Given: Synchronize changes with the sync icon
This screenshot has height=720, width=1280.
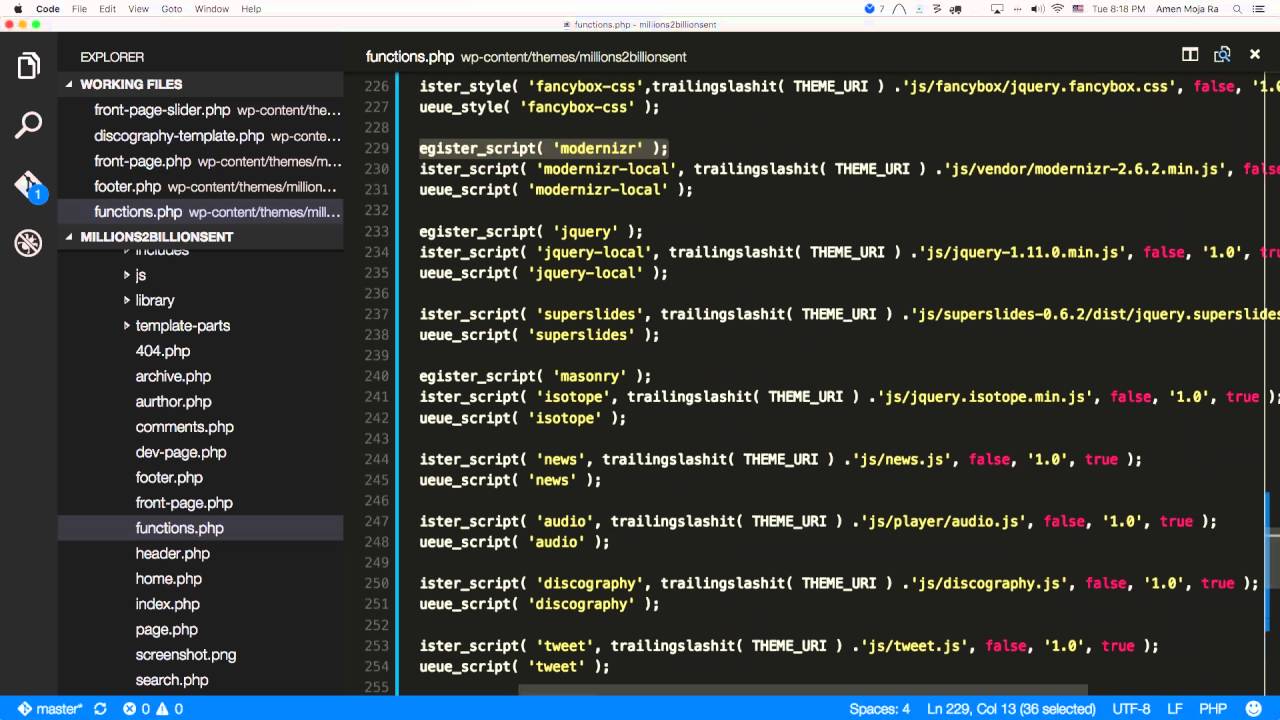Looking at the screenshot, I should click(x=100, y=709).
